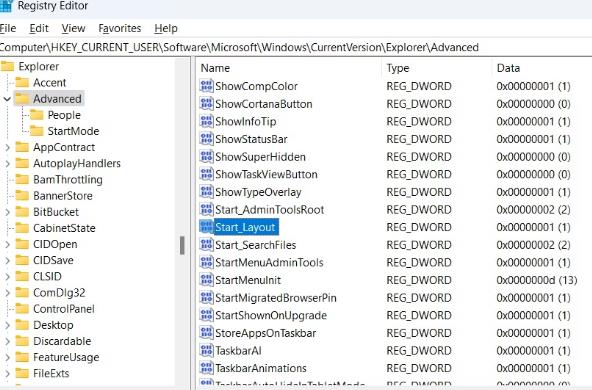Click the tree pane vertical scrollbar thumb
The image size is (592, 390).
click(182, 245)
